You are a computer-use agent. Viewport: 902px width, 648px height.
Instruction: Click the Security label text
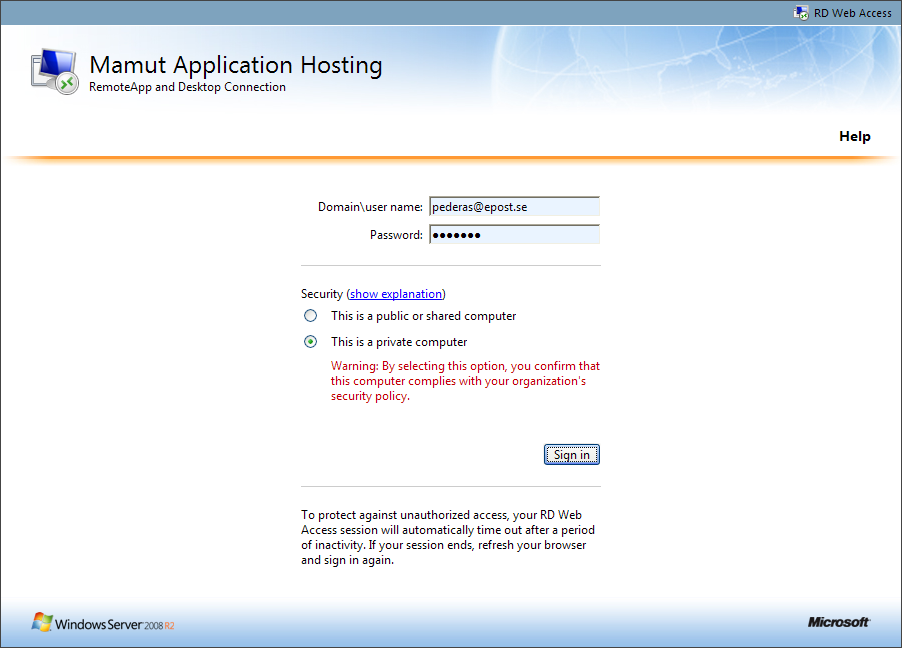tap(322, 294)
